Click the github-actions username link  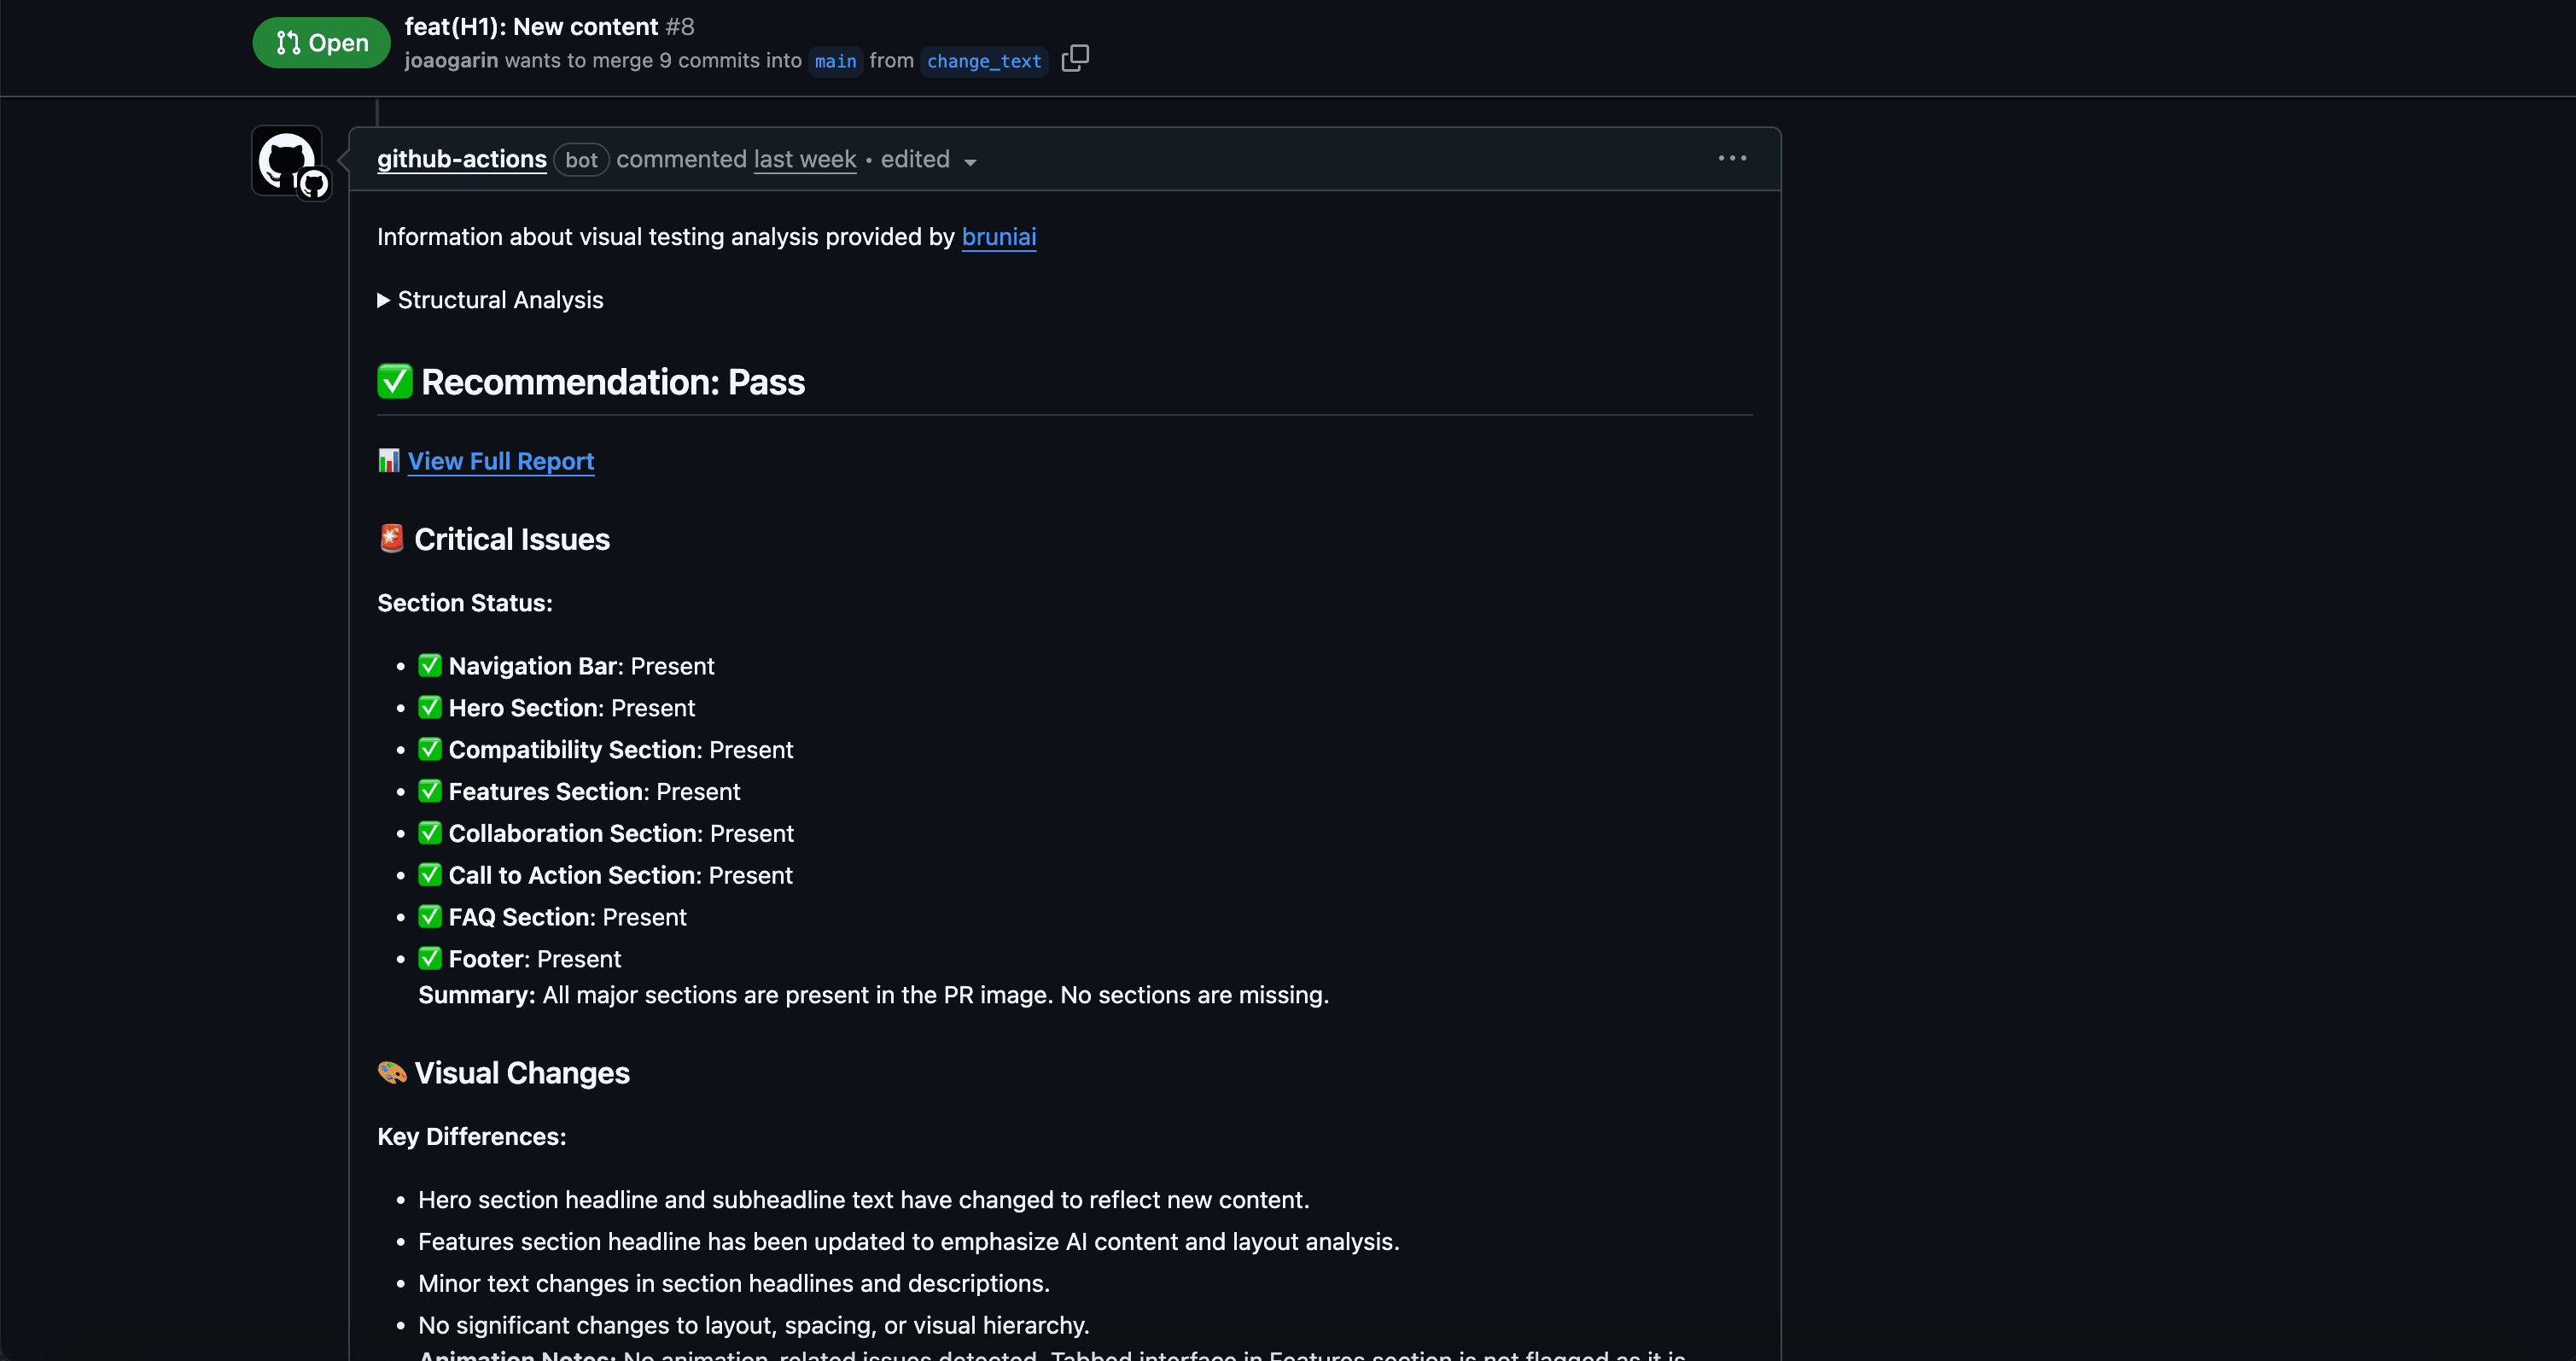[x=461, y=159]
